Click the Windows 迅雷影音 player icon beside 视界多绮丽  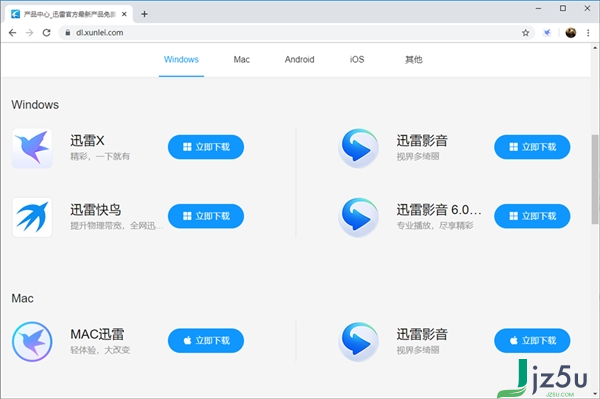[x=359, y=148]
